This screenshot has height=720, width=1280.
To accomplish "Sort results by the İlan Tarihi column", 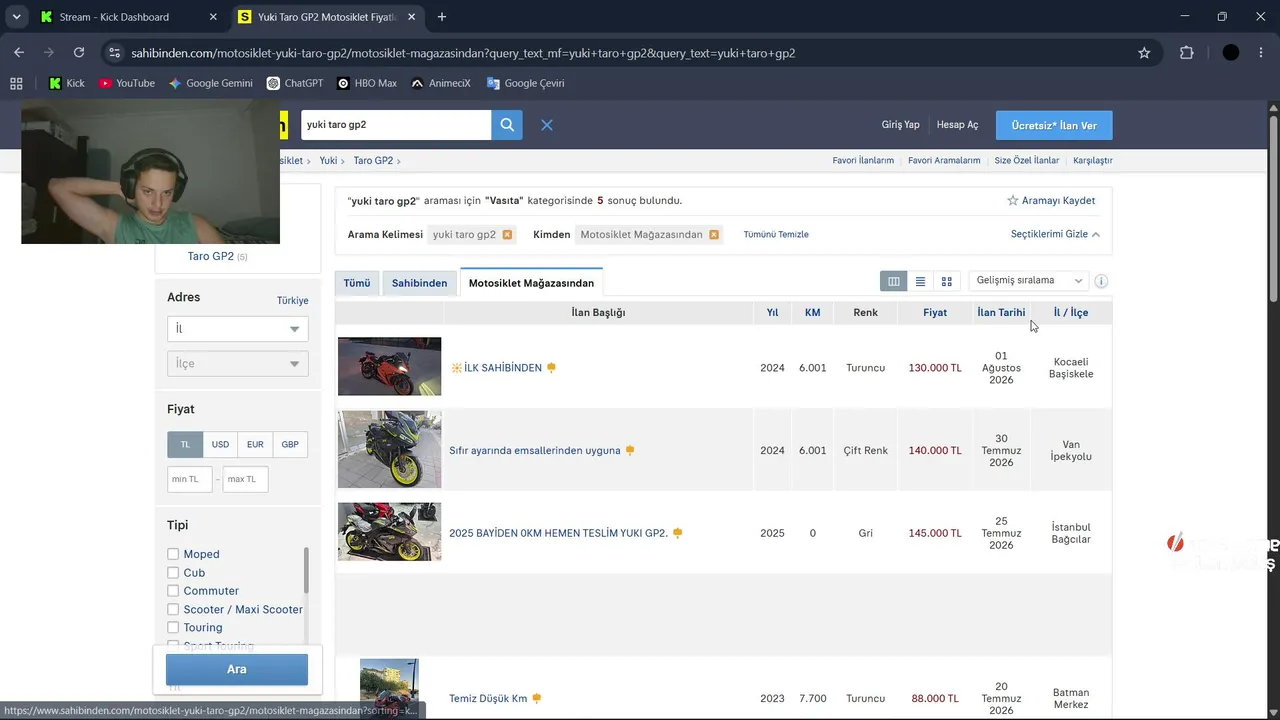I will click(x=1001, y=313).
